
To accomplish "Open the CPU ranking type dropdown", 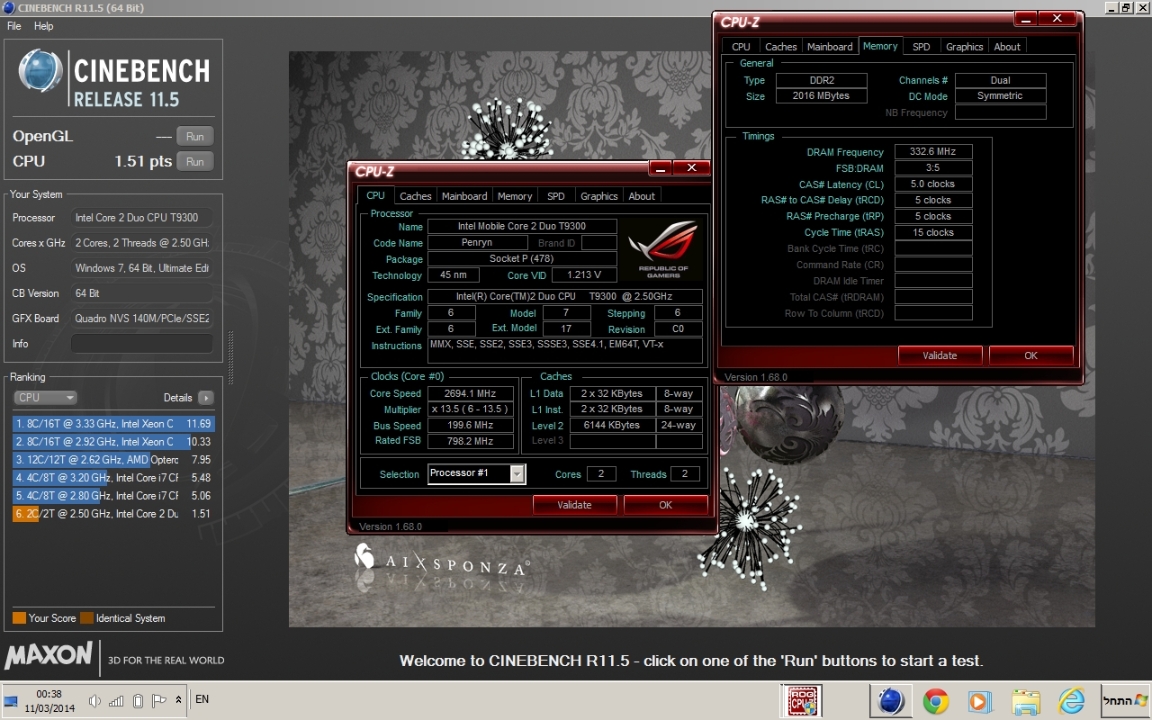I will point(45,397).
